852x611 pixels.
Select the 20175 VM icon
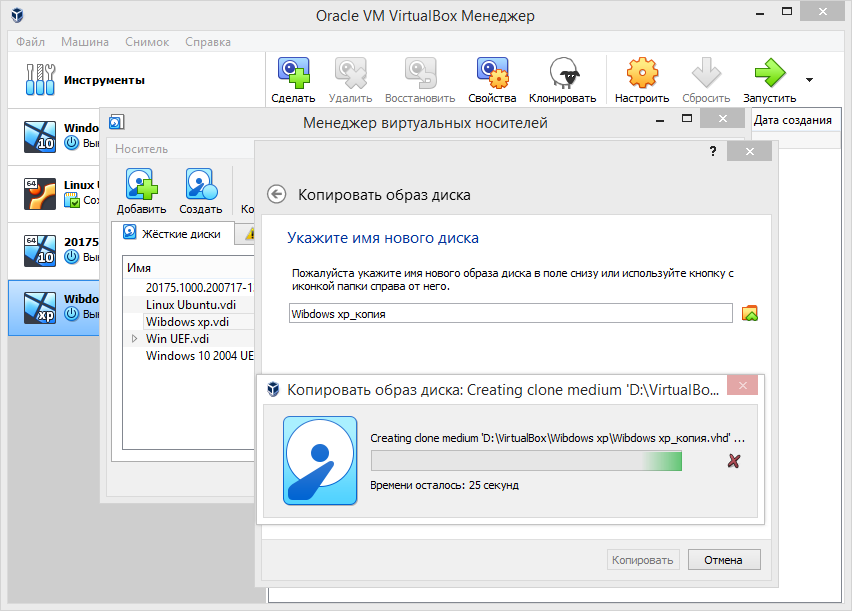40,251
